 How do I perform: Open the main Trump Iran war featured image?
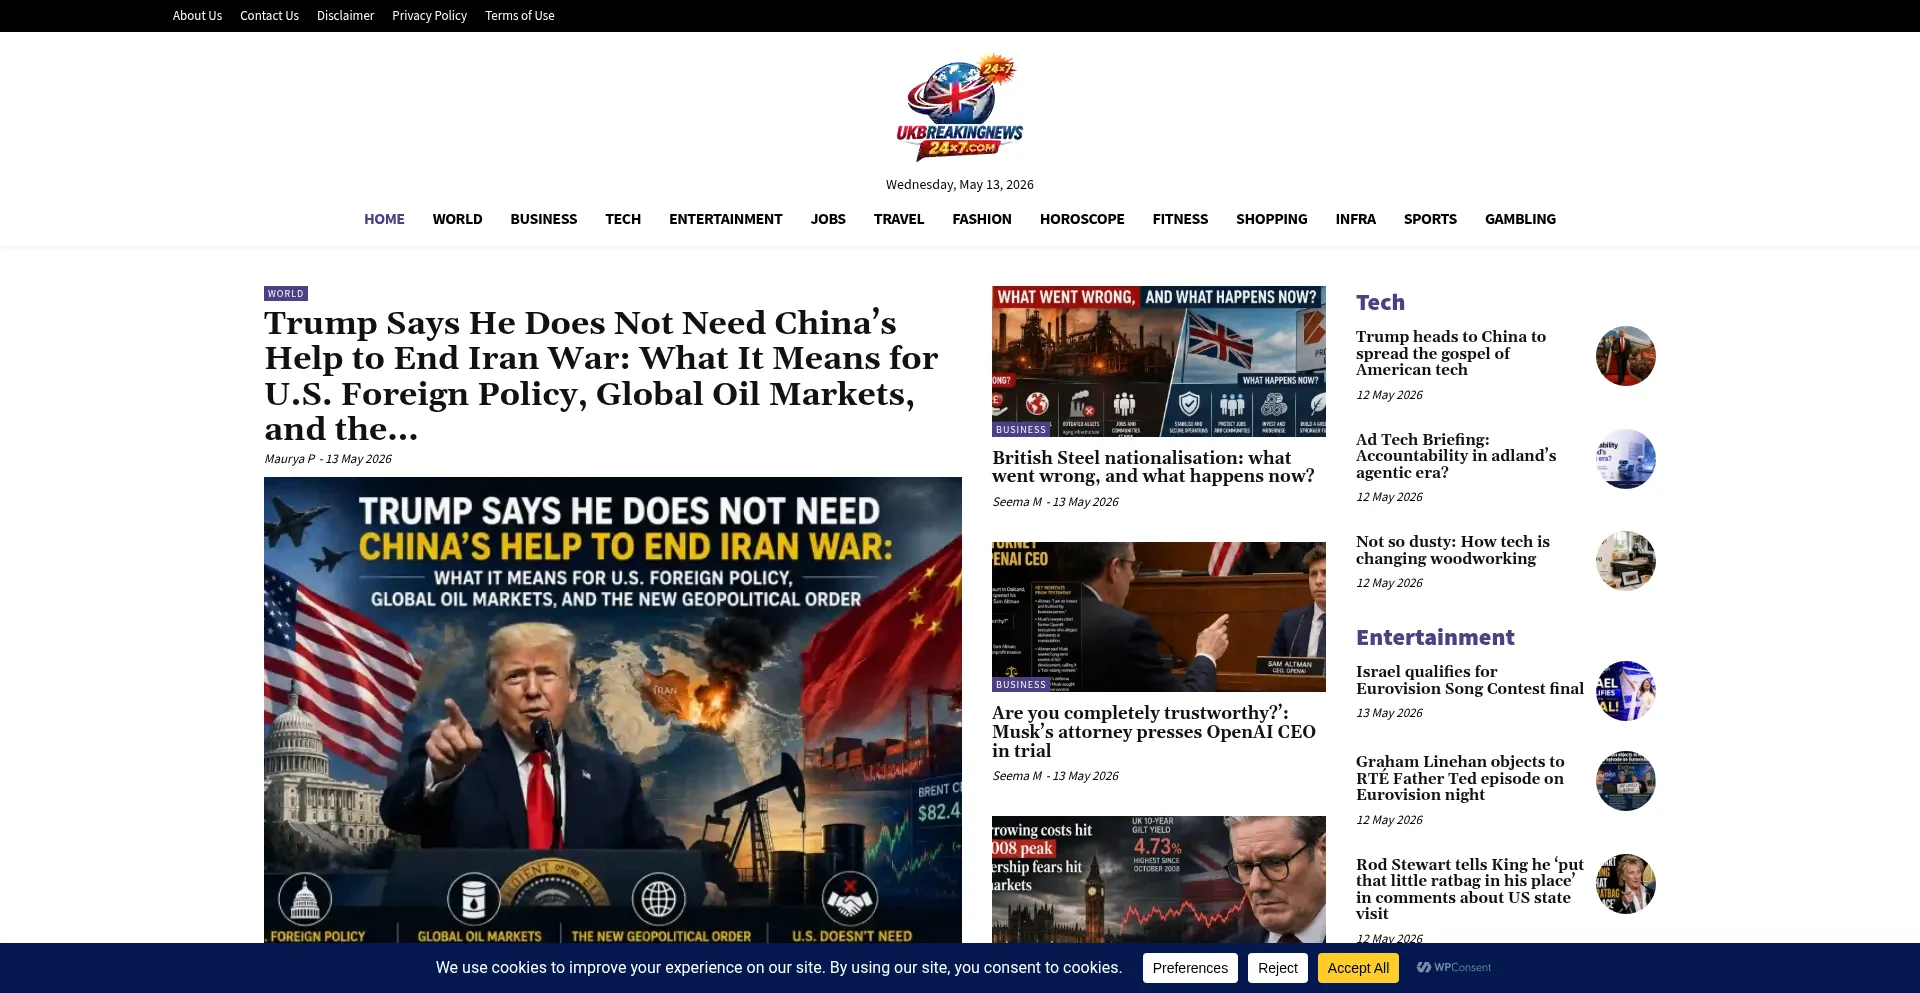(x=613, y=710)
